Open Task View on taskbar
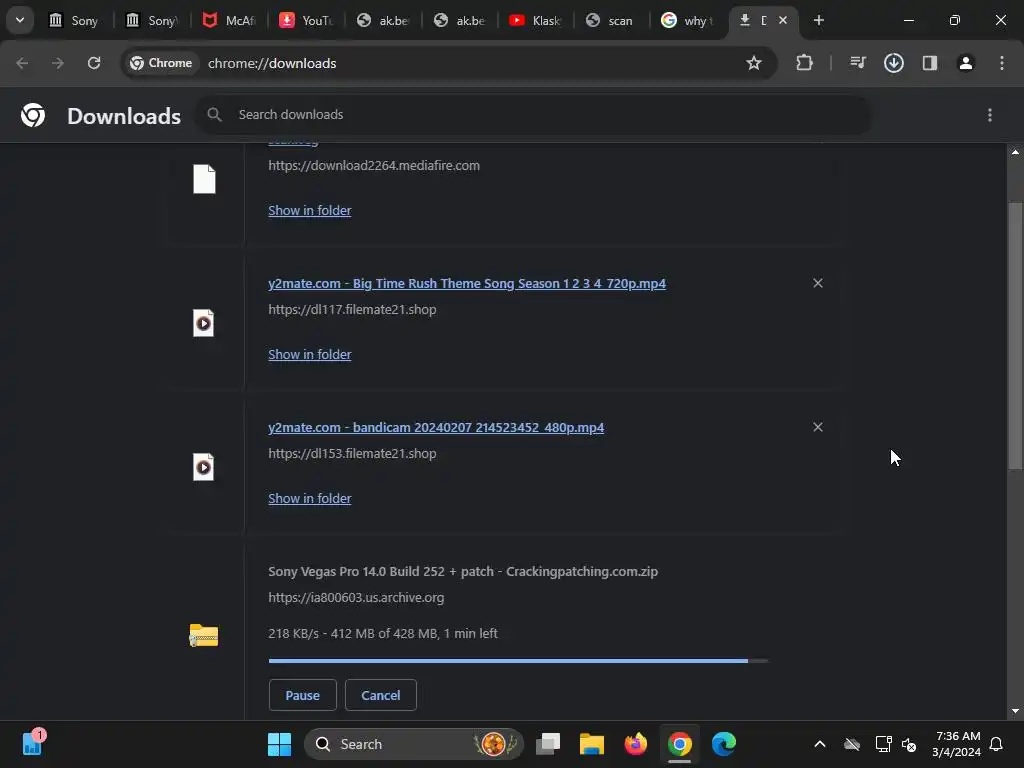The height and width of the screenshot is (768, 1024). pyautogui.click(x=548, y=744)
